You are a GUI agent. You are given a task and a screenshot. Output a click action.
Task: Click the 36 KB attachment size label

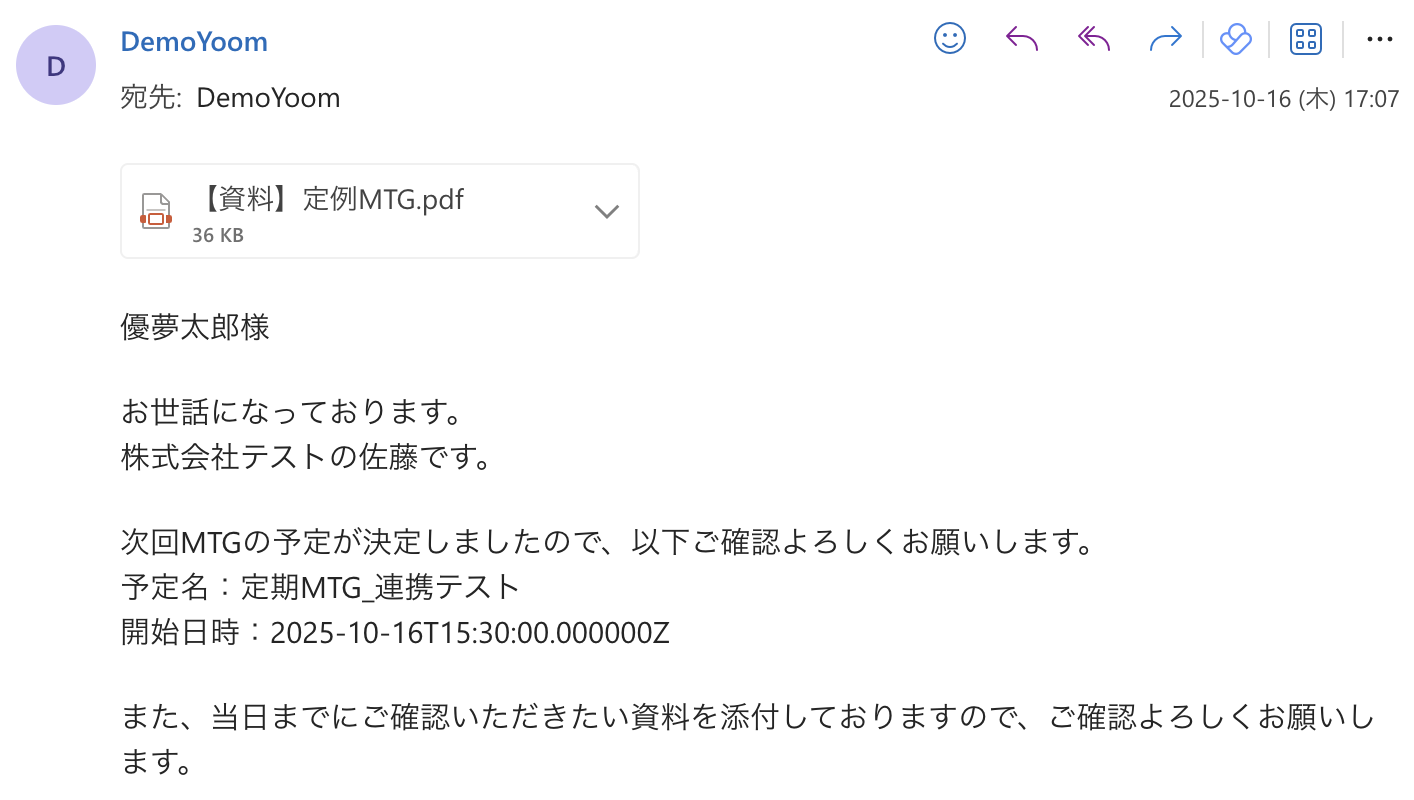pyautogui.click(x=218, y=236)
